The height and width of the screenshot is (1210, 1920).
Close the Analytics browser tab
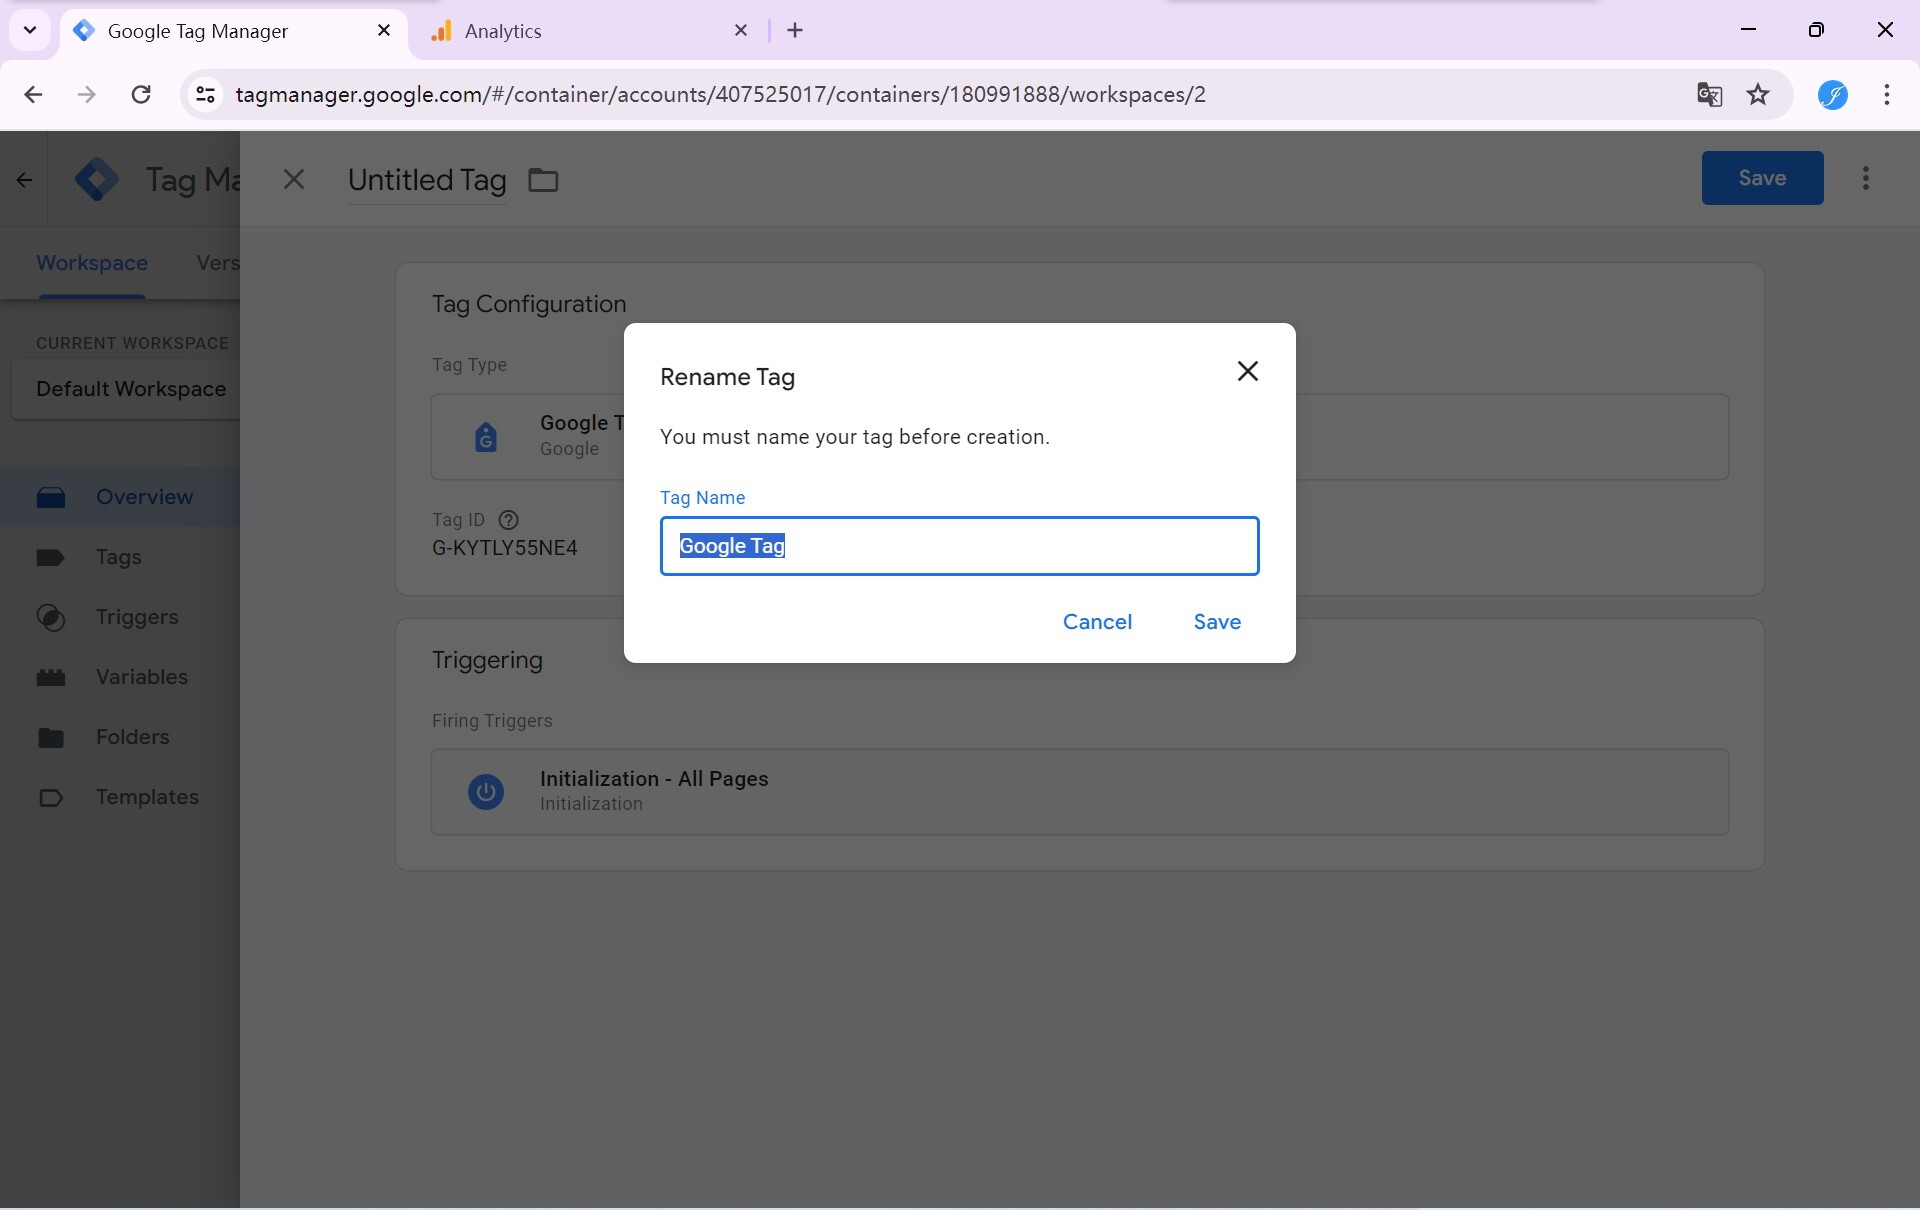741,31
